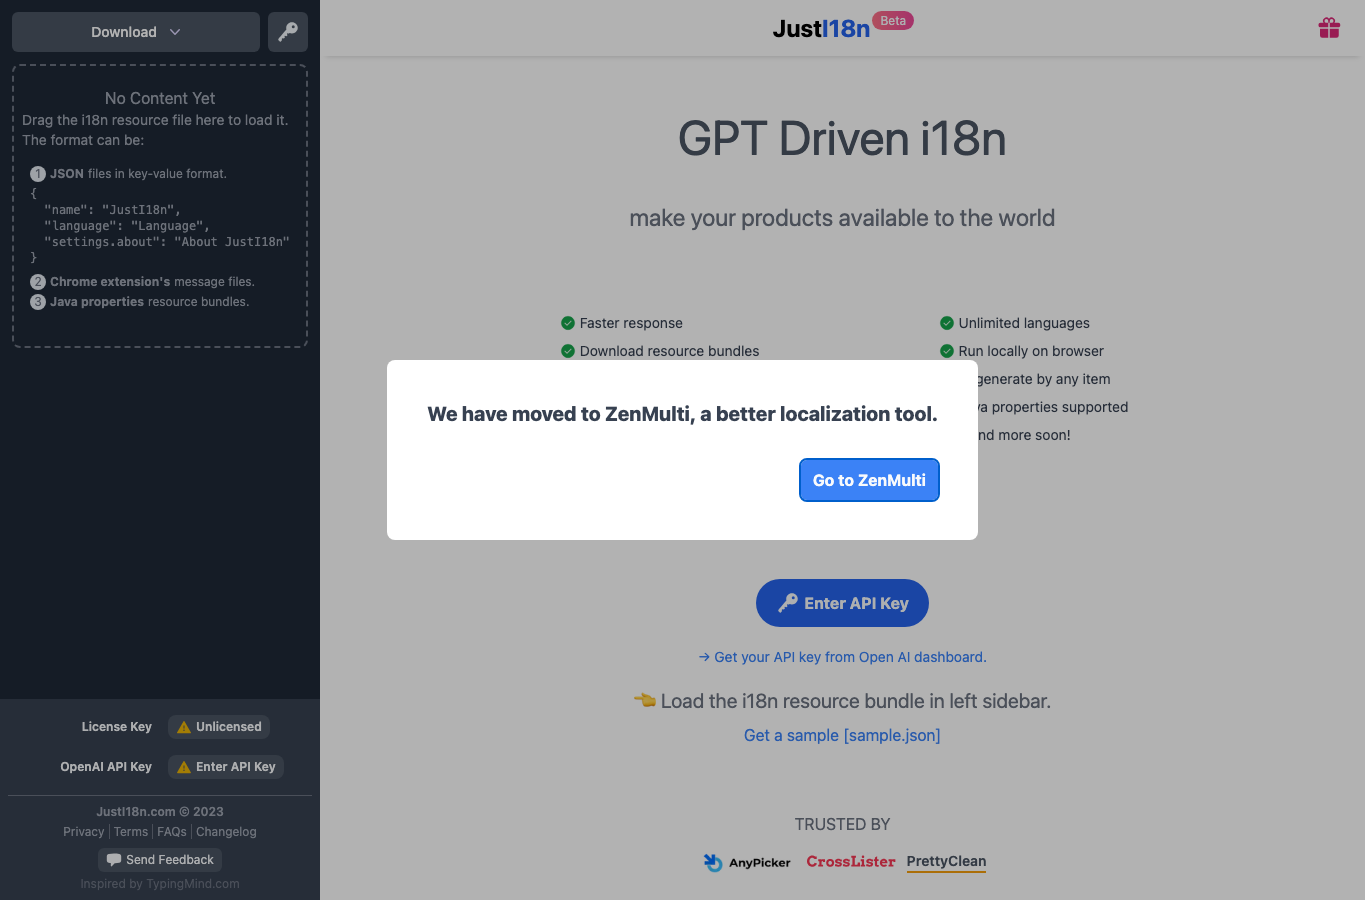Open the AnyPicker trusted-by logo

[x=747, y=862]
